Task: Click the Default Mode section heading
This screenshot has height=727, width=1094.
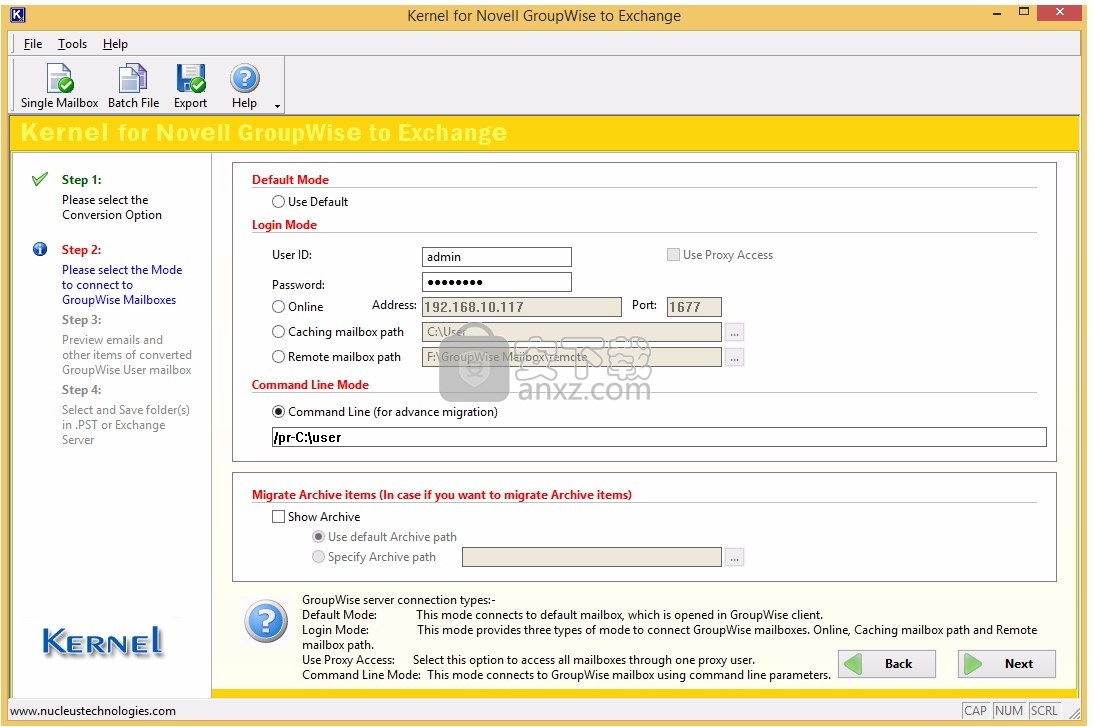Action: pyautogui.click(x=290, y=179)
